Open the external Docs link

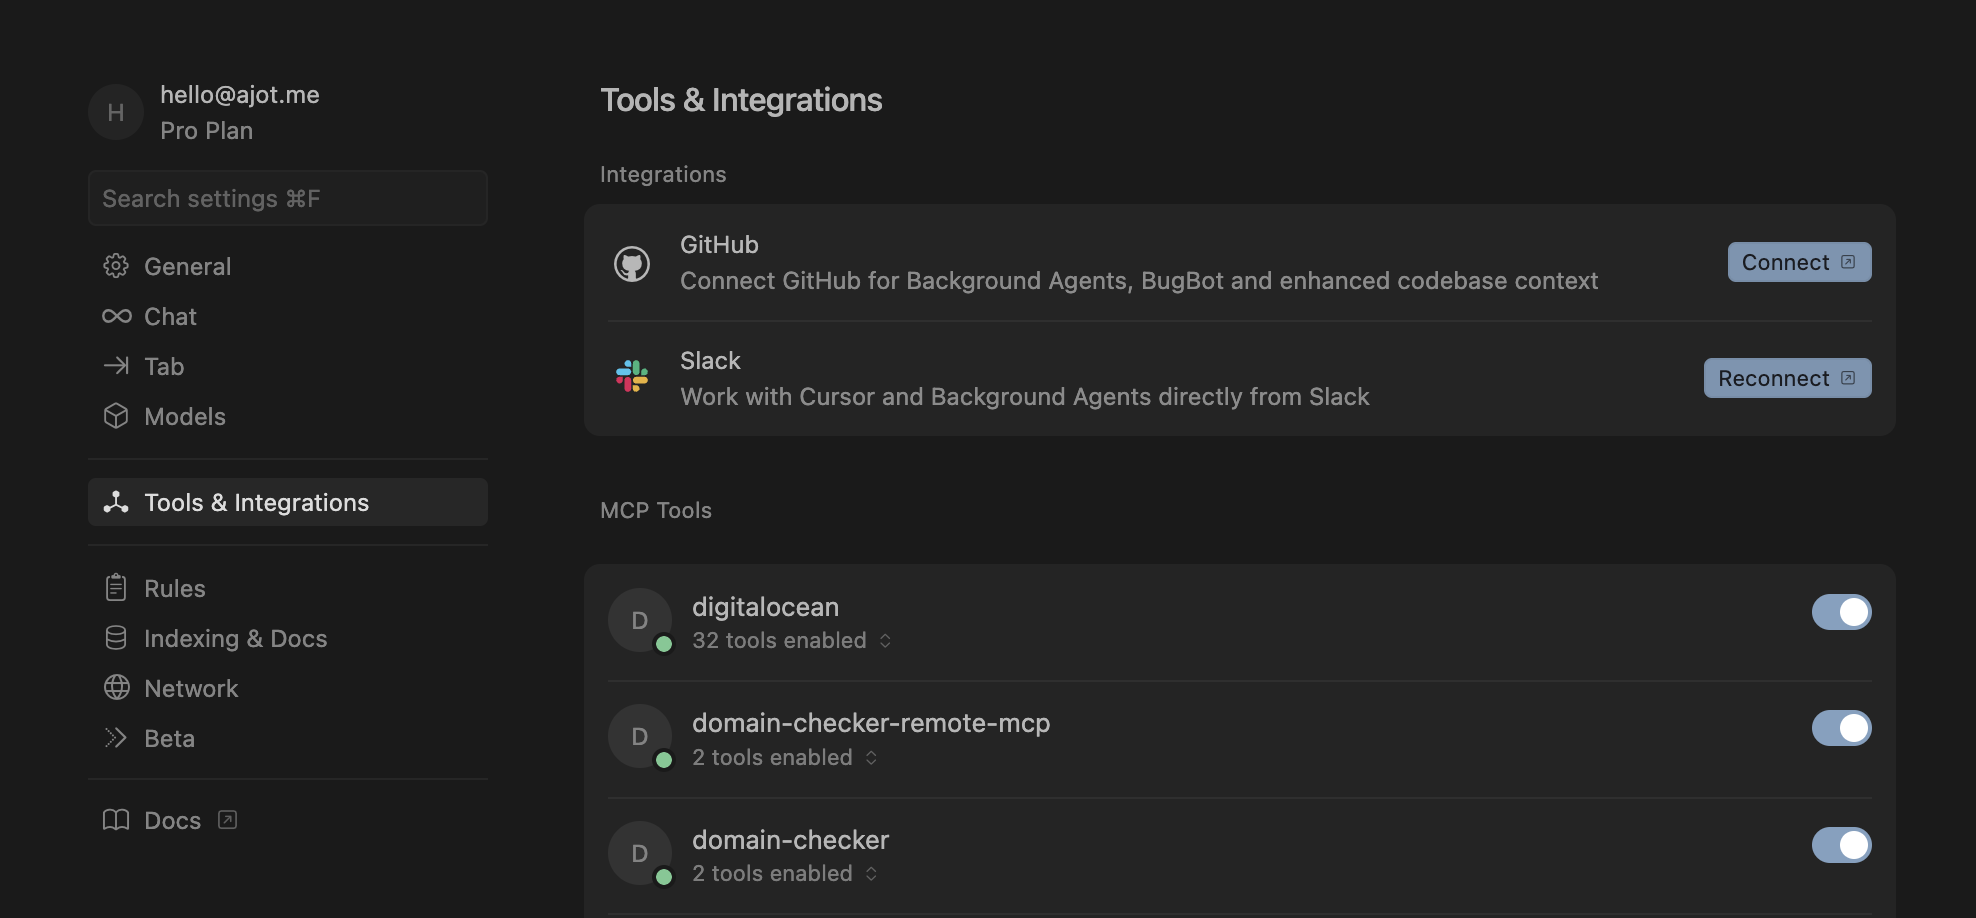172,820
